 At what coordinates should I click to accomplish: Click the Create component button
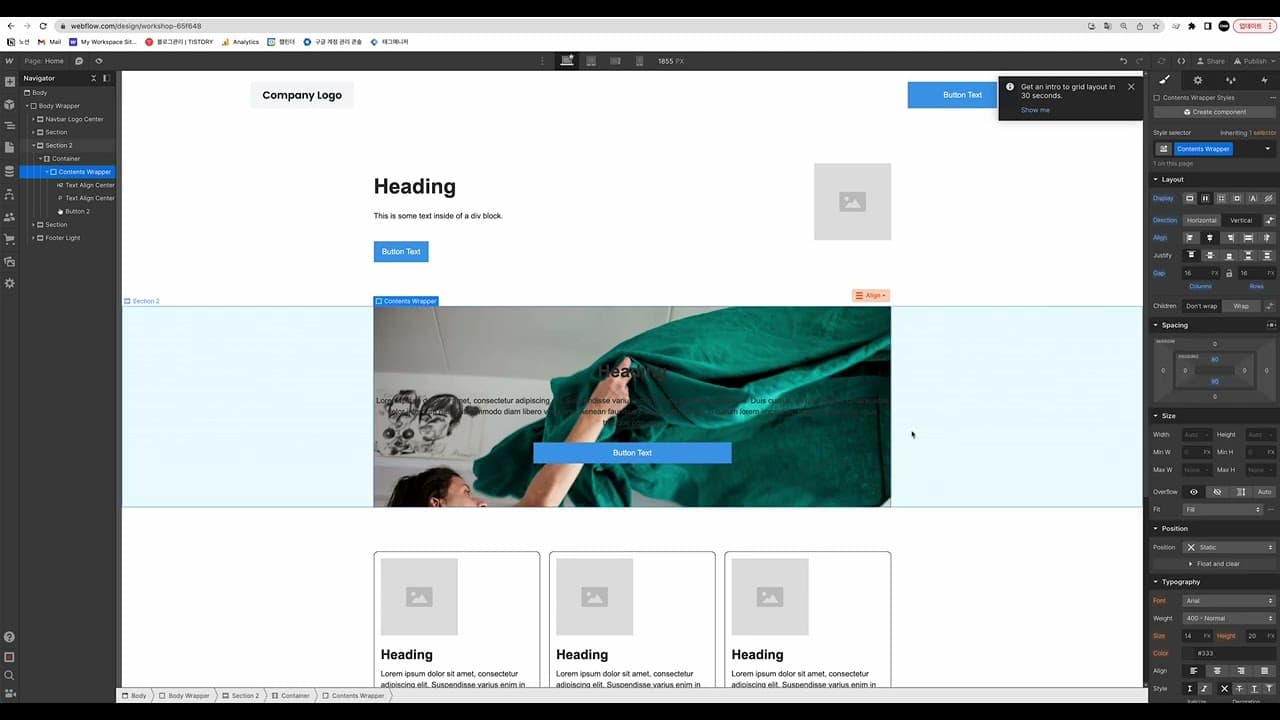pyautogui.click(x=1214, y=112)
